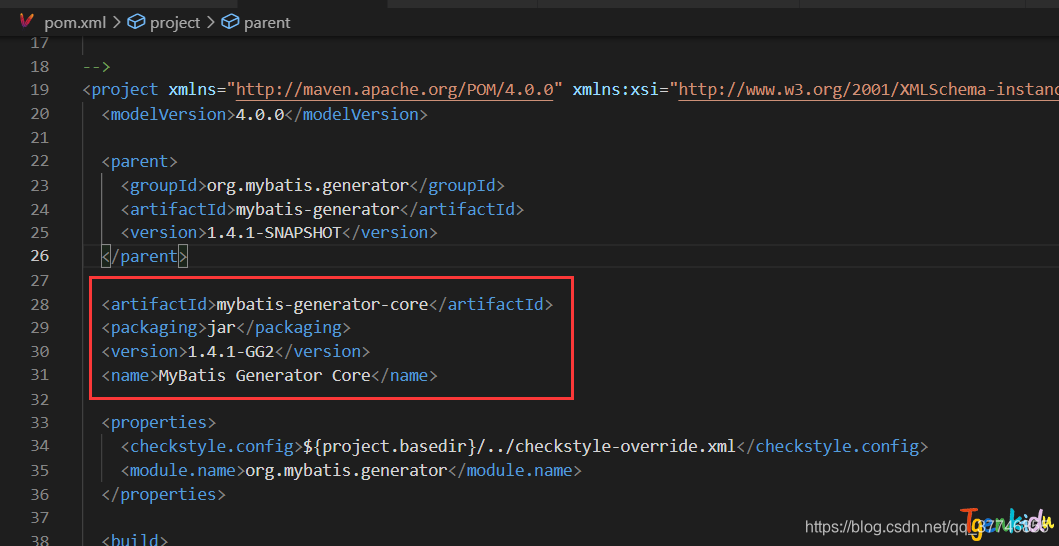Viewport: 1059px width, 546px height.
Task: Click the build tag on line 38
Action: (x=135, y=540)
